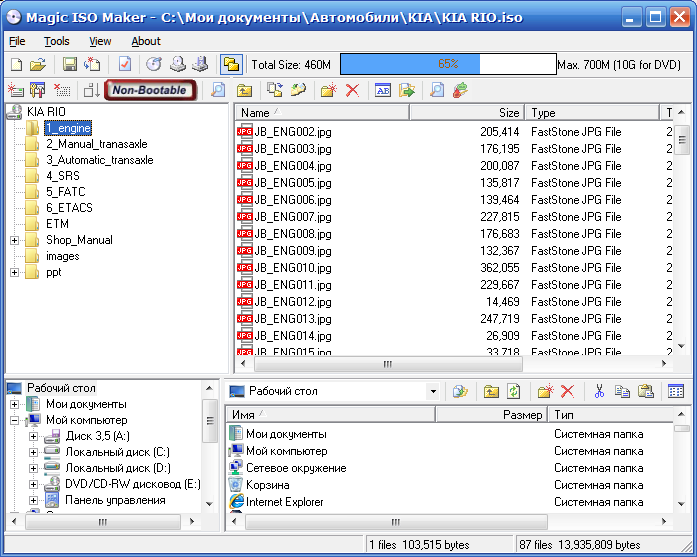Click the first magnifier Find icon

[218, 90]
